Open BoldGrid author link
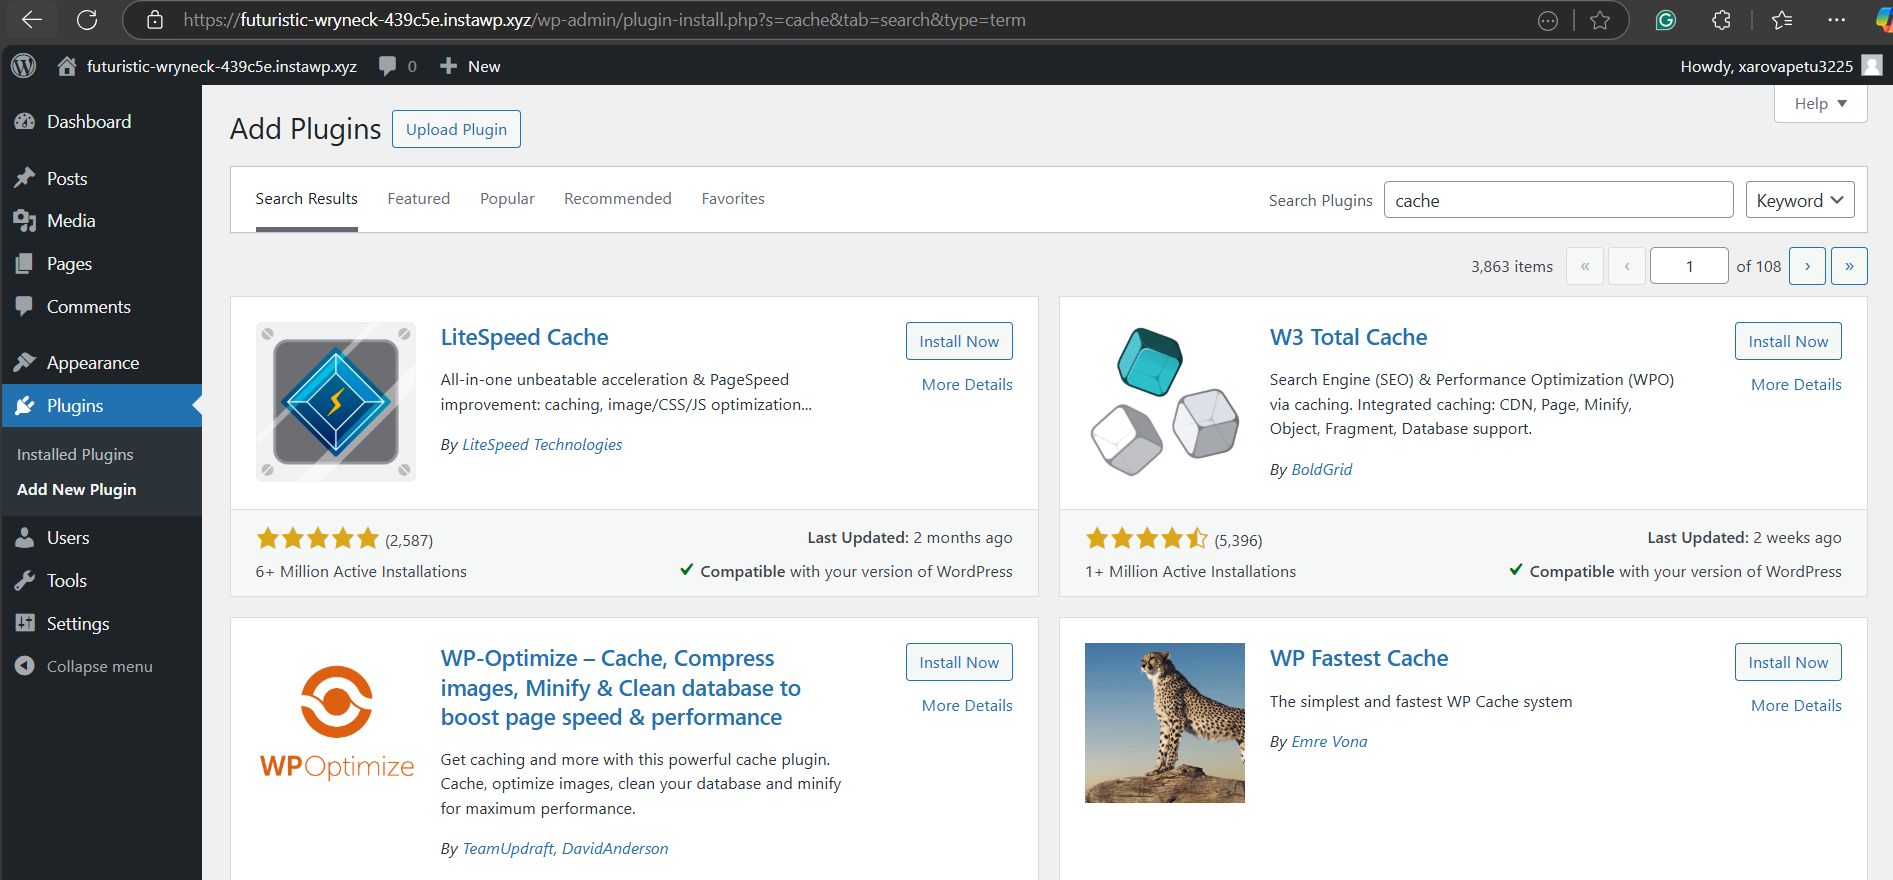The image size is (1893, 880). point(1321,470)
